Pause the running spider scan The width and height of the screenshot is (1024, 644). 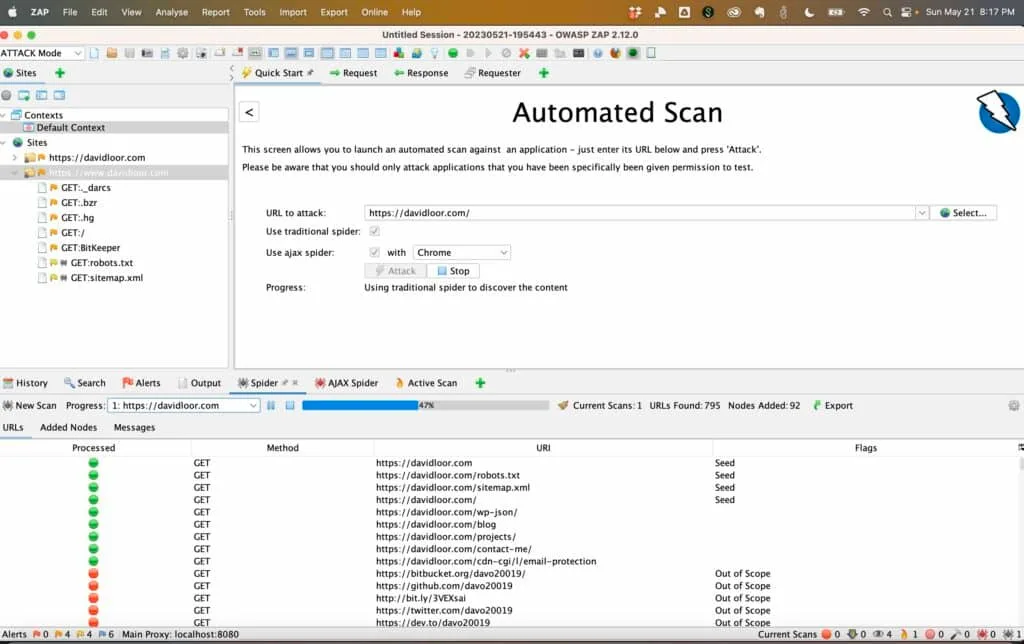(x=271, y=406)
